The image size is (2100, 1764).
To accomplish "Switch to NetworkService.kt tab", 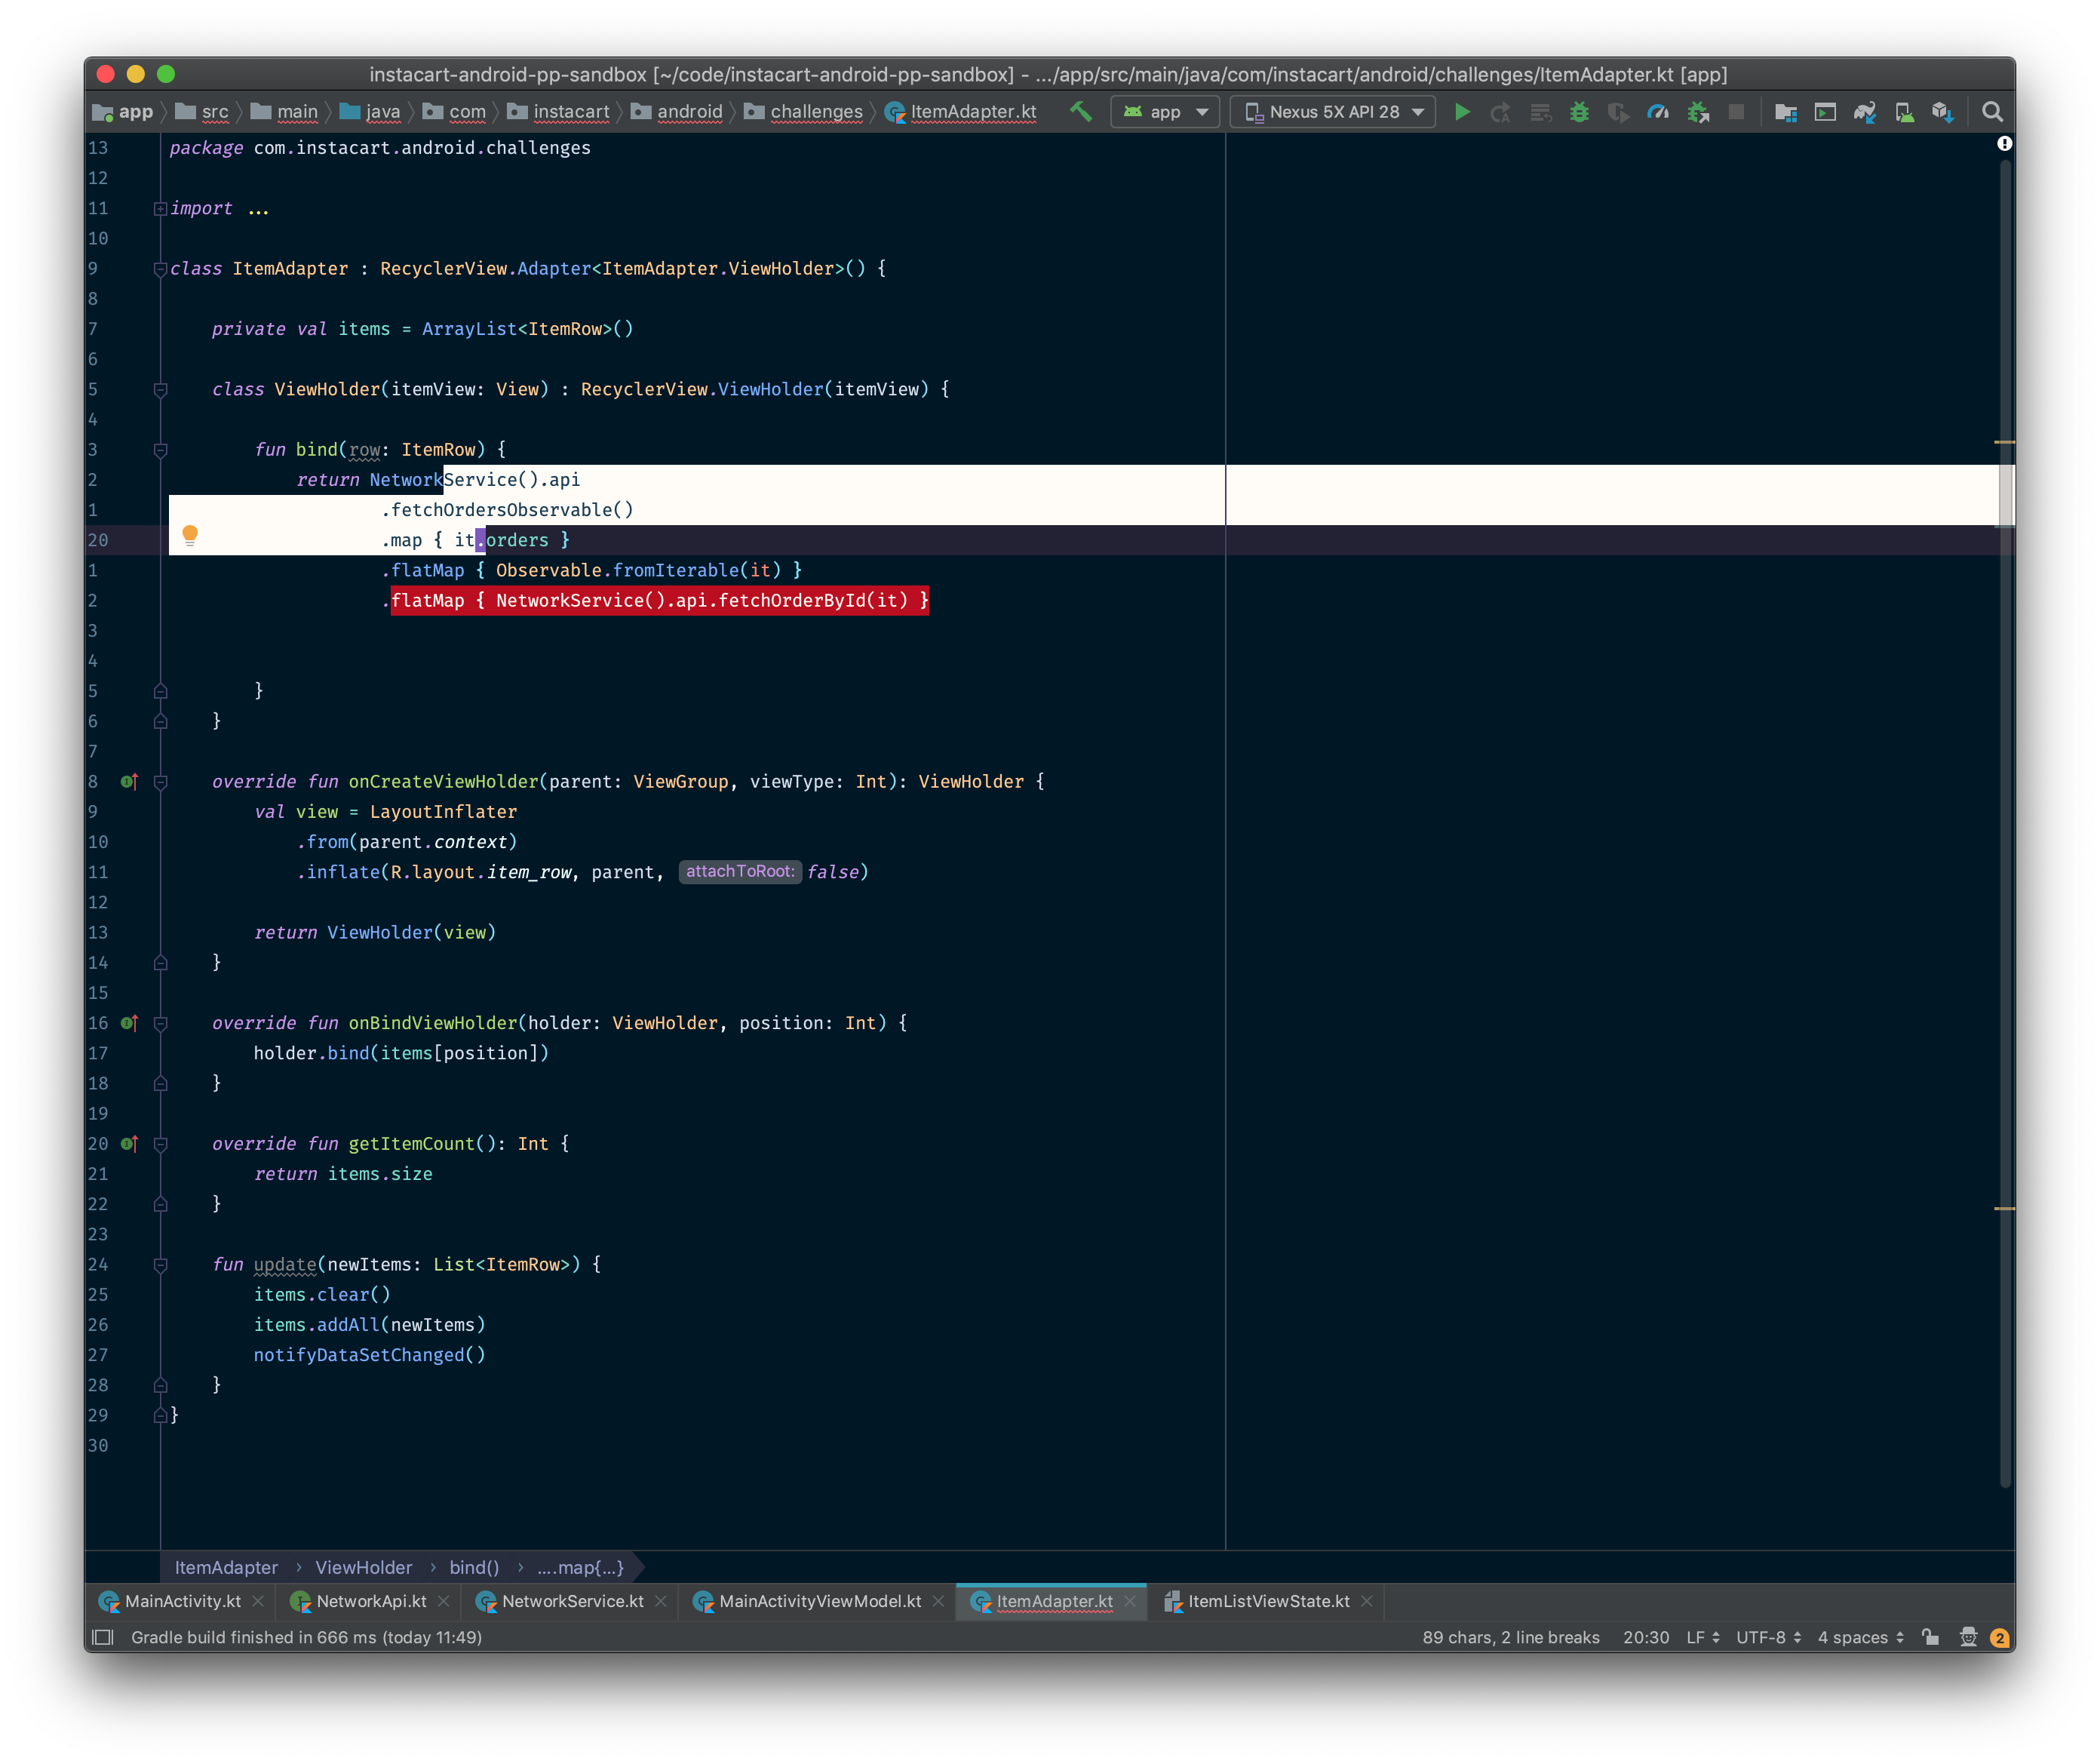I will point(572,1601).
